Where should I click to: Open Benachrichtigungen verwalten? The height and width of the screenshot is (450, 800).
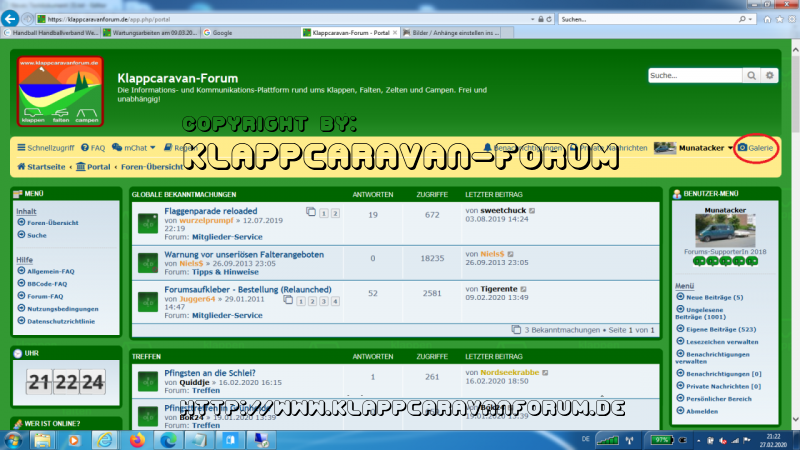tap(713, 357)
